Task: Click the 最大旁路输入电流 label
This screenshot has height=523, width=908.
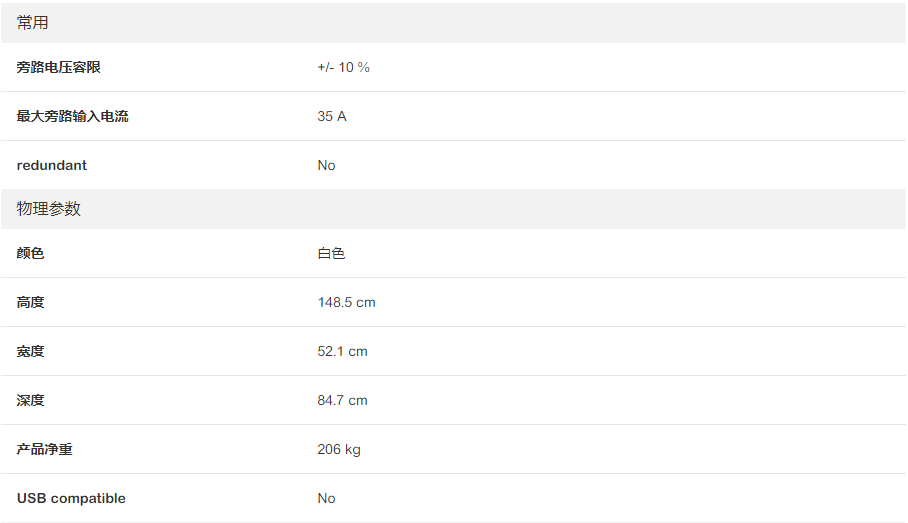Action: [73, 116]
